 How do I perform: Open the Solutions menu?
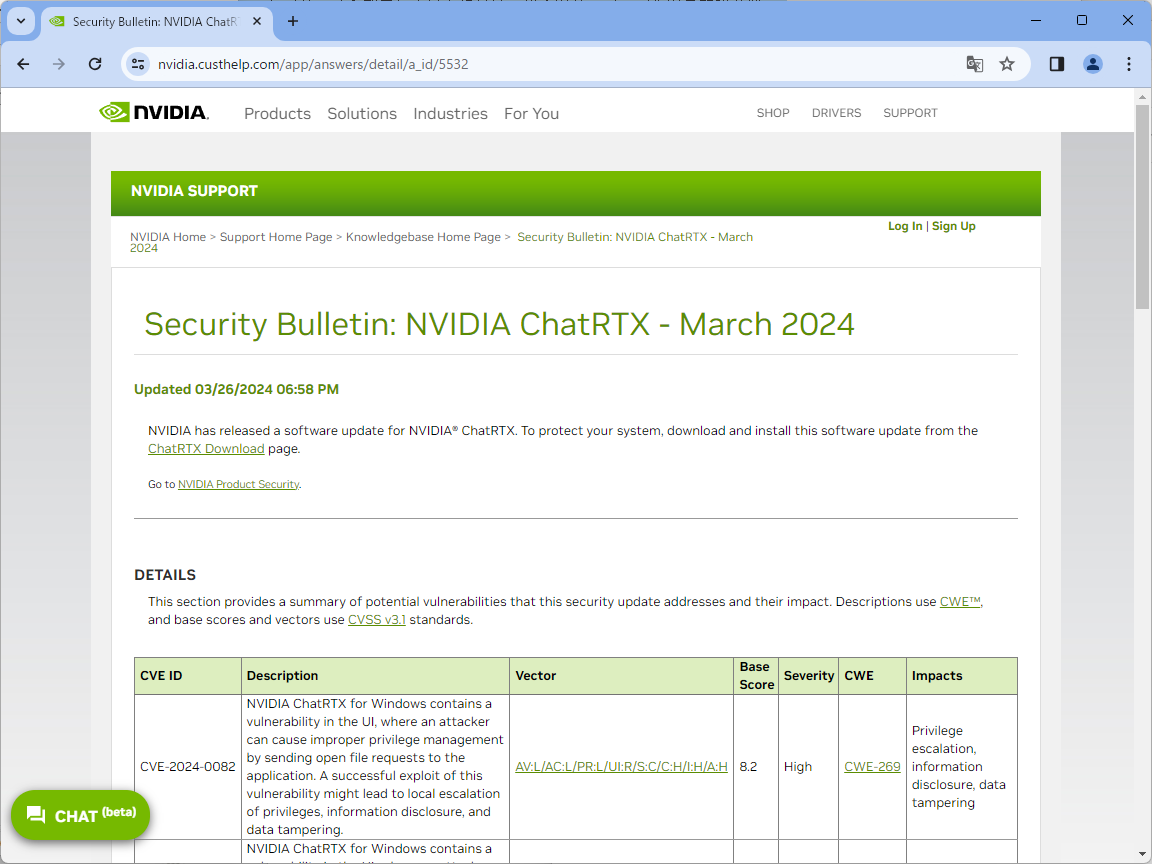[x=361, y=113]
